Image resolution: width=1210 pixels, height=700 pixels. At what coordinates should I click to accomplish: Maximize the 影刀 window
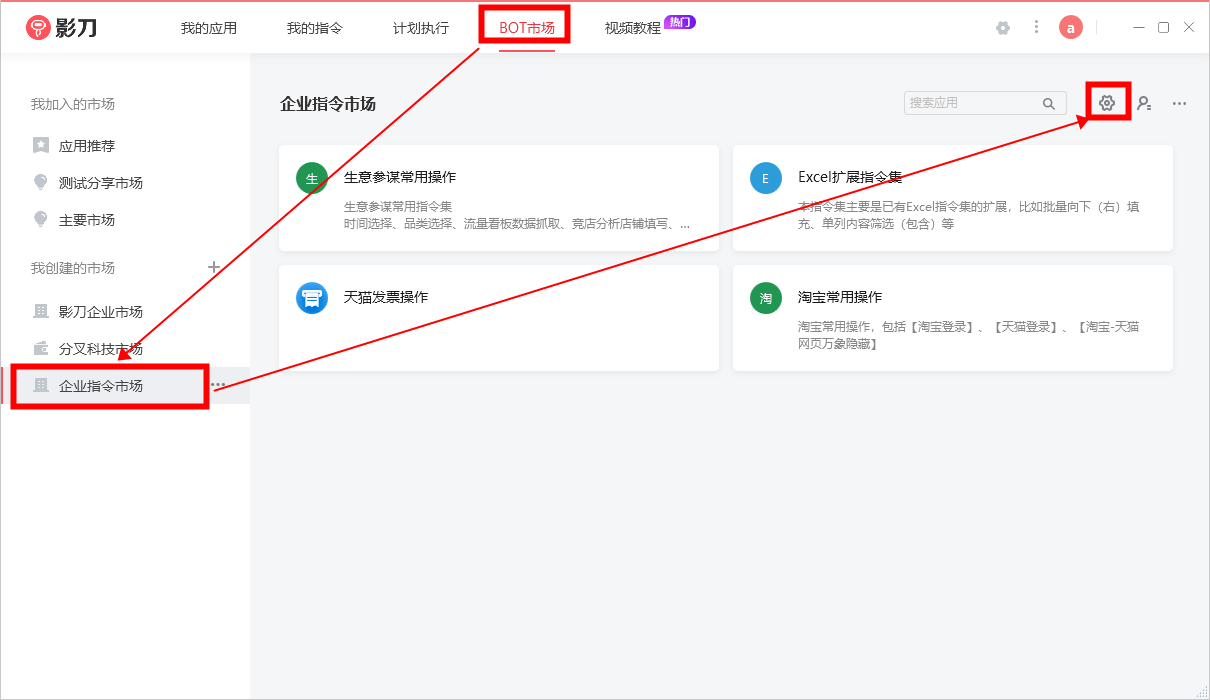pyautogui.click(x=1163, y=27)
